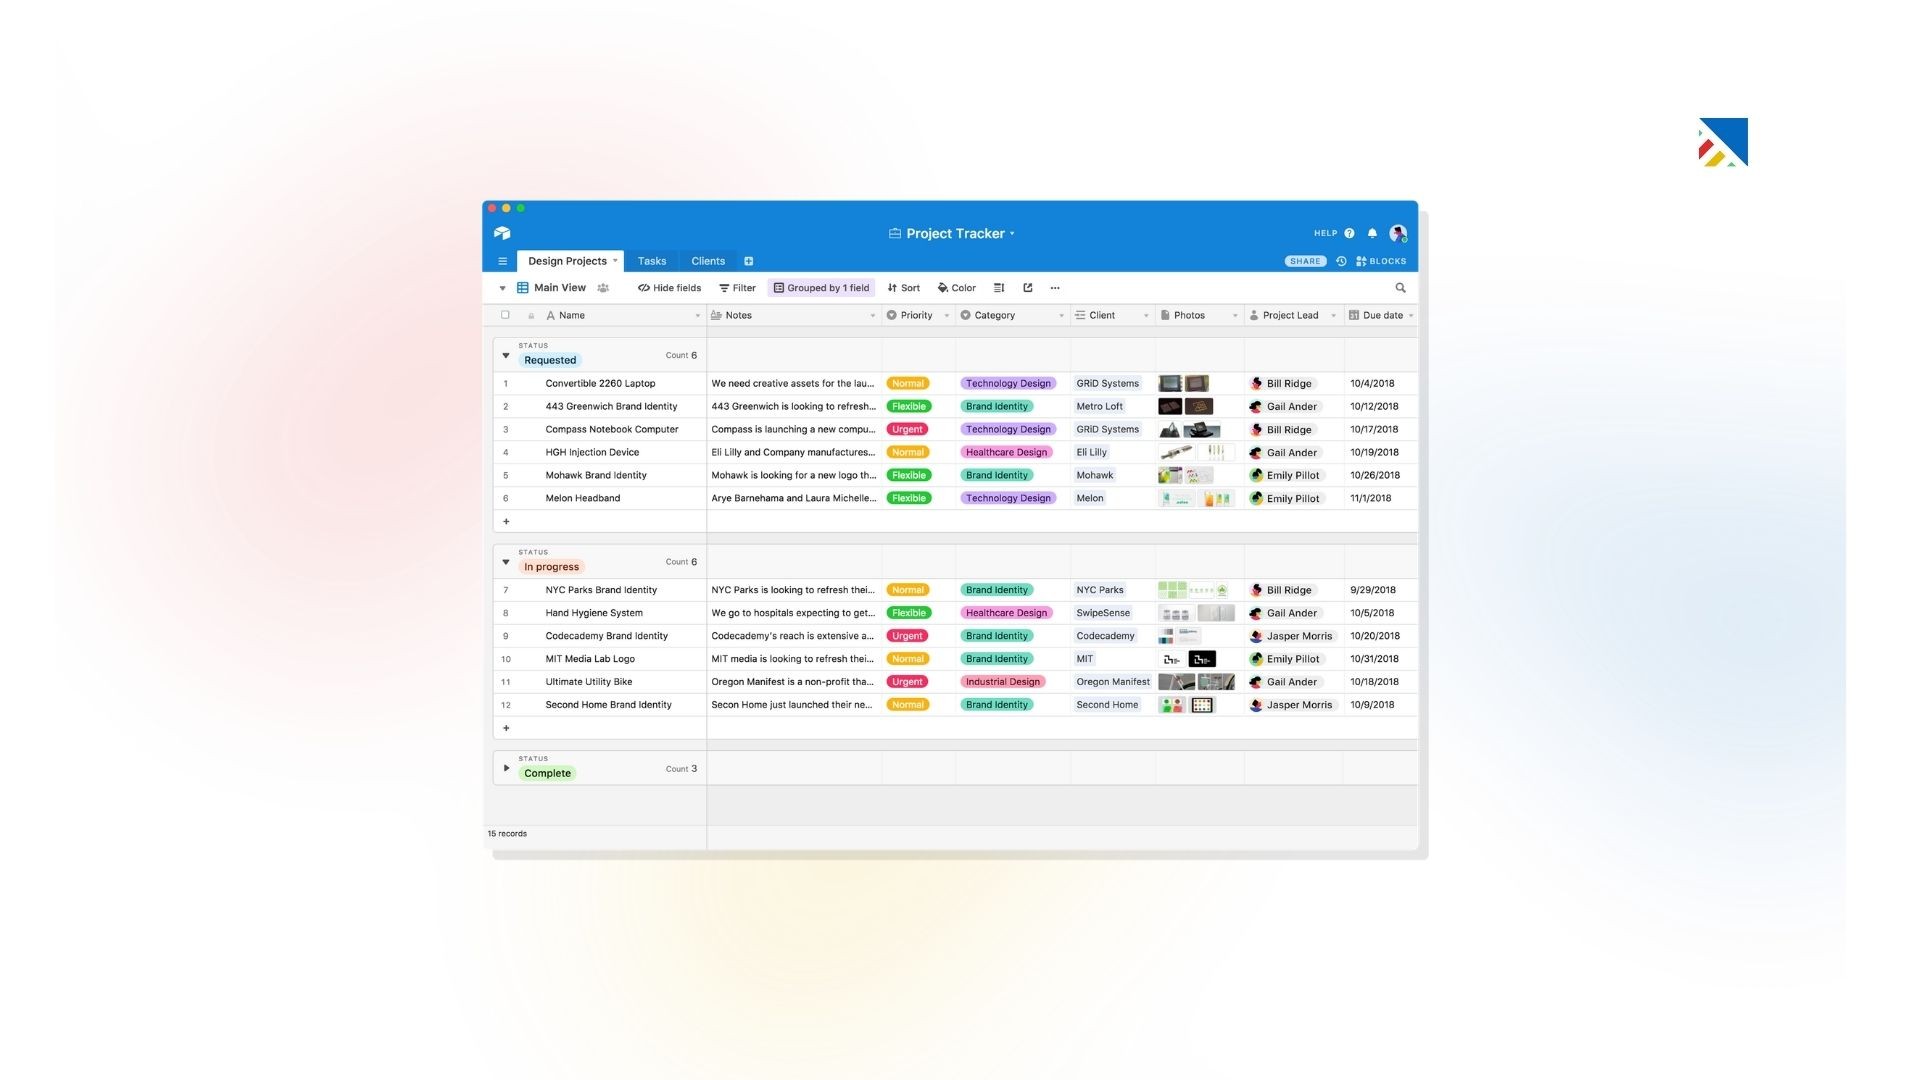1920x1080 pixels.
Task: Select the header select-all checkbox
Action: pos(505,315)
